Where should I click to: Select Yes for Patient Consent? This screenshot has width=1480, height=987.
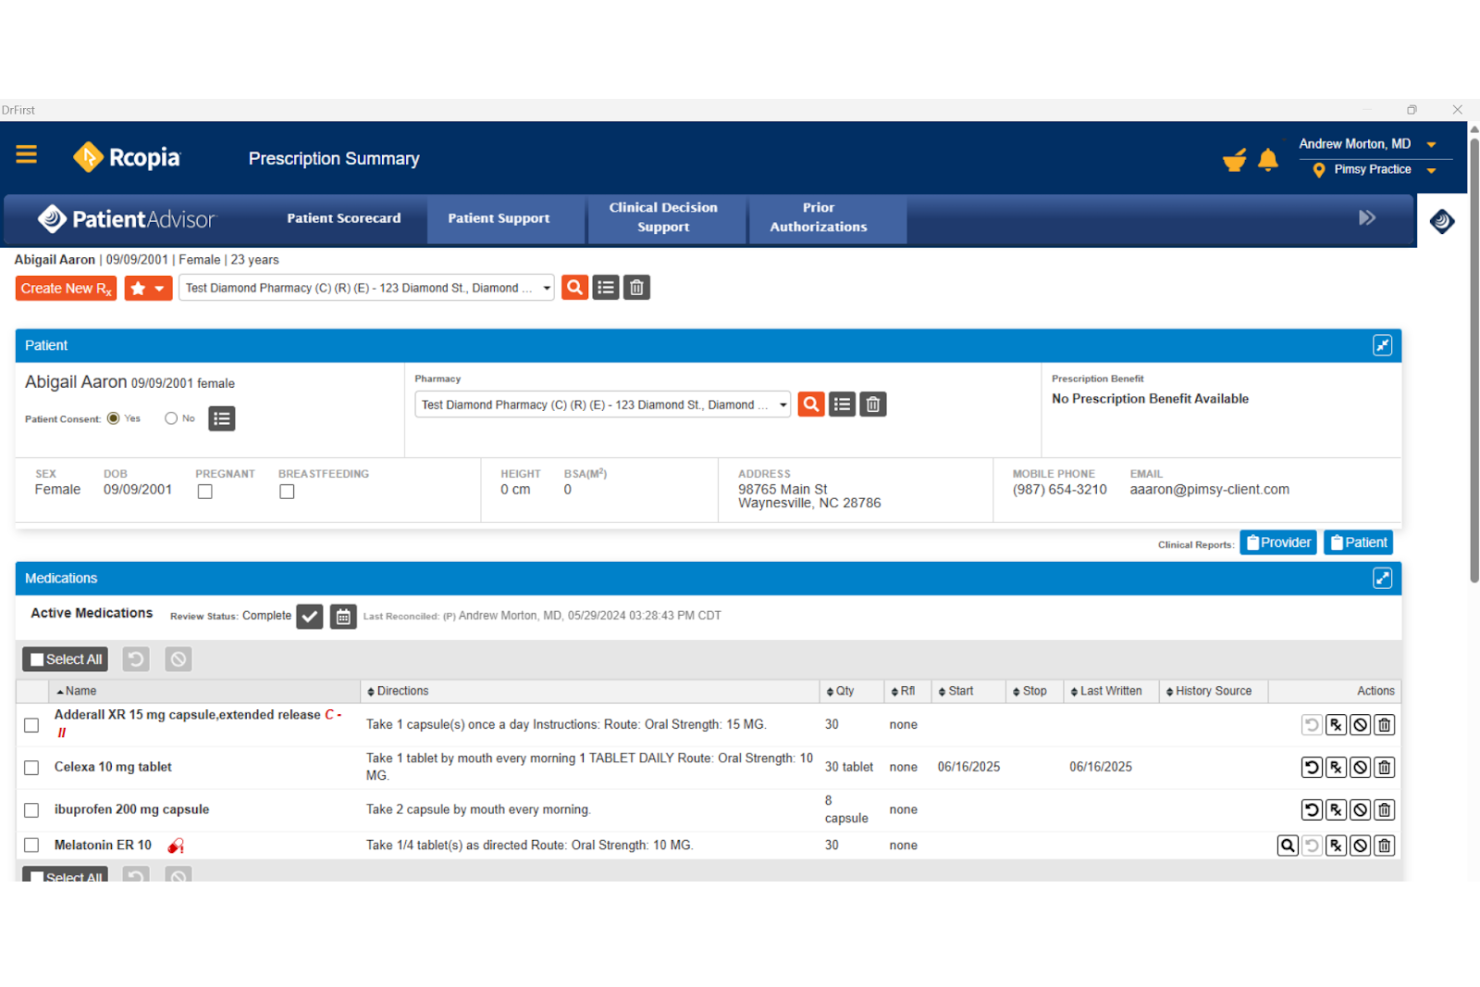pyautogui.click(x=113, y=418)
